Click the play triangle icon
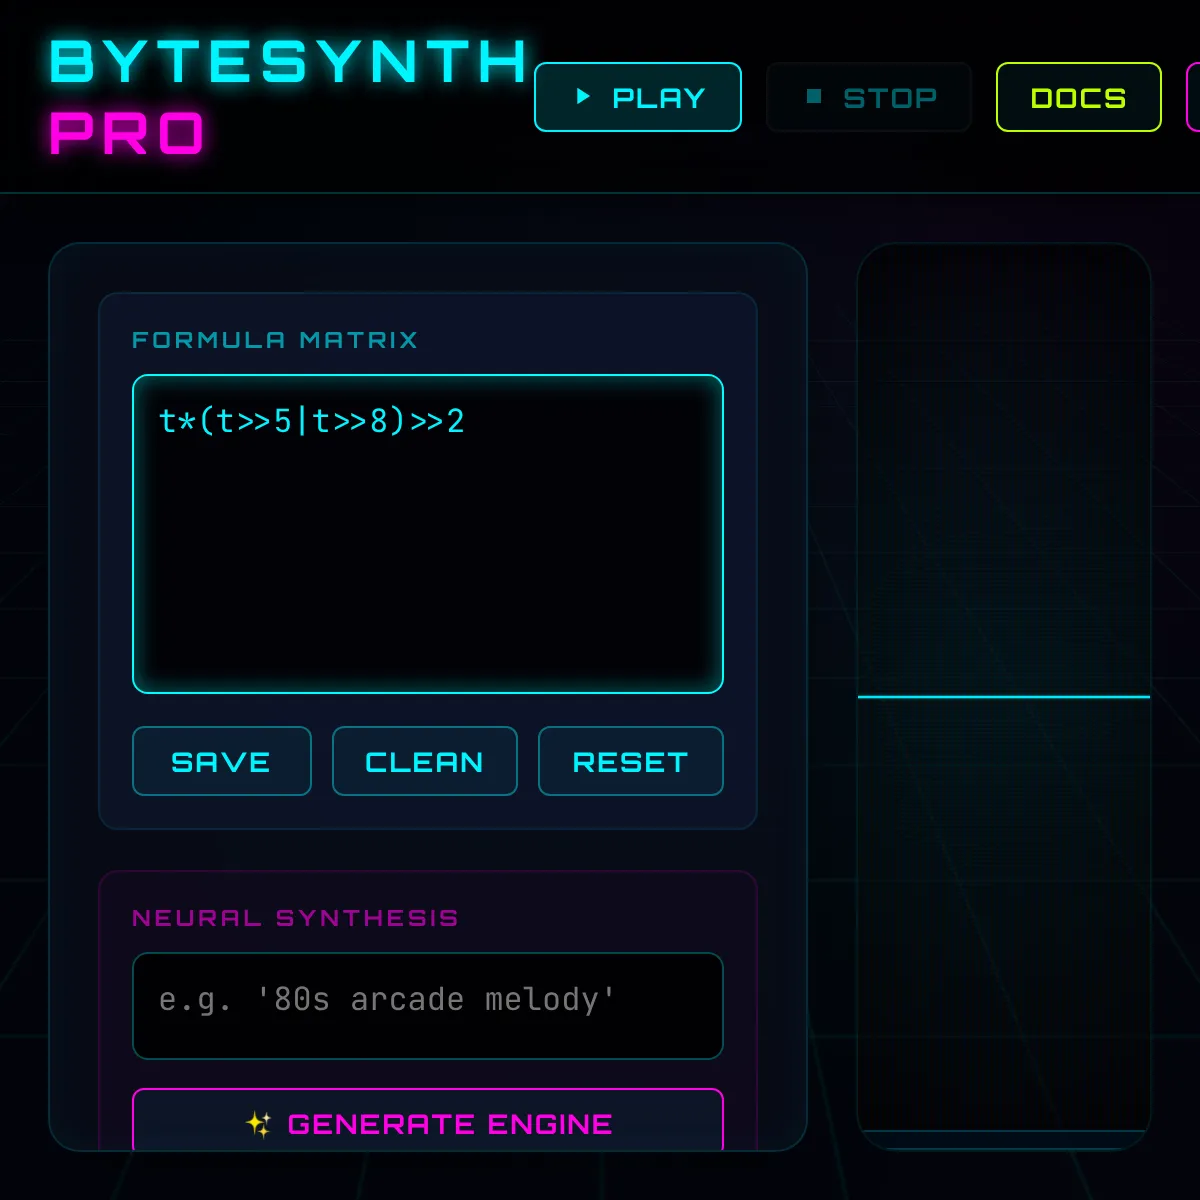 [x=583, y=97]
